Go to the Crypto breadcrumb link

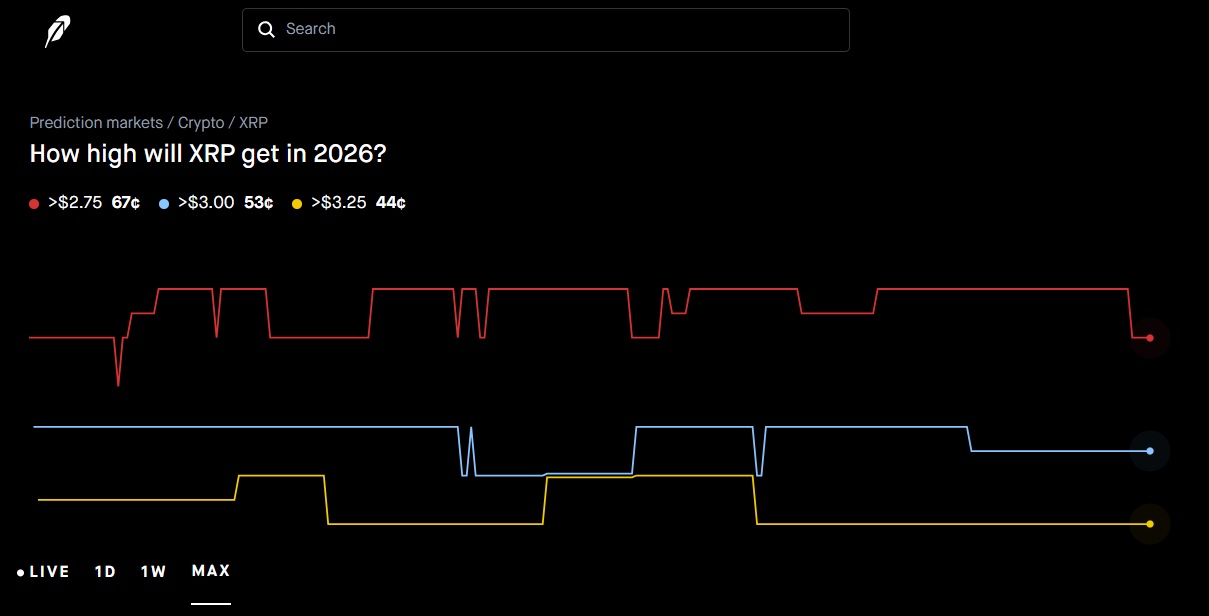201,123
